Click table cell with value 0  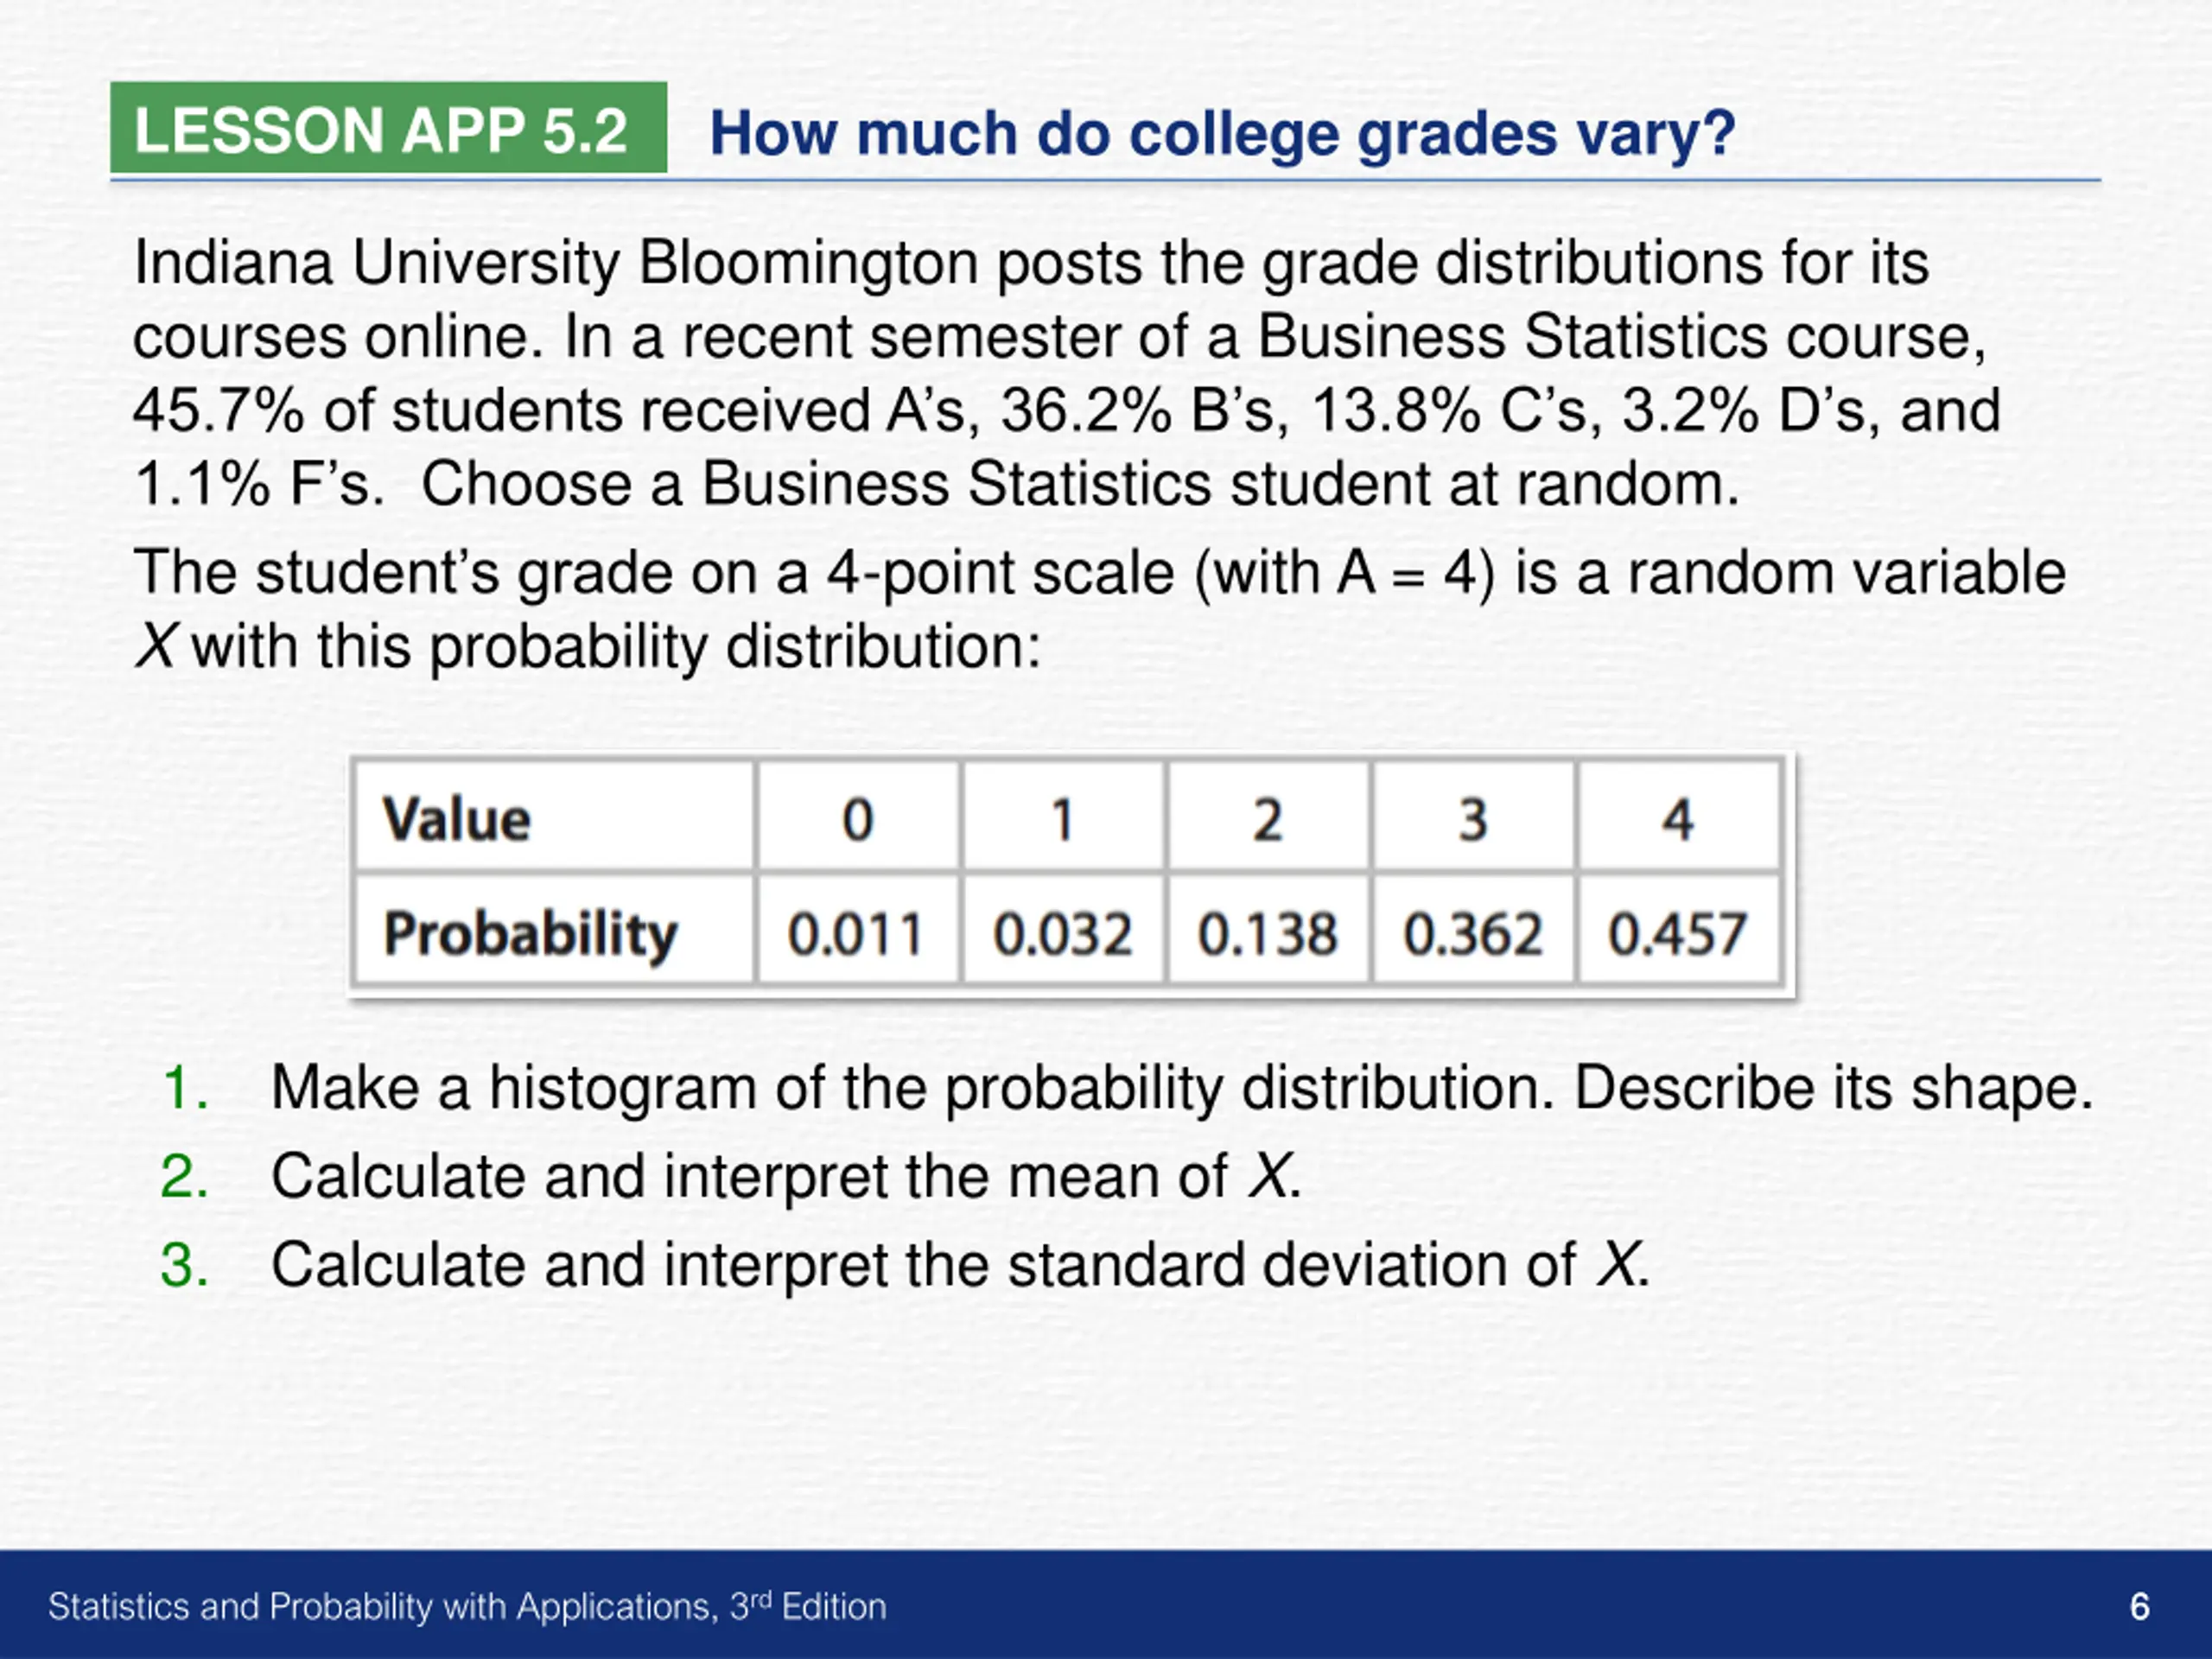coord(858,816)
